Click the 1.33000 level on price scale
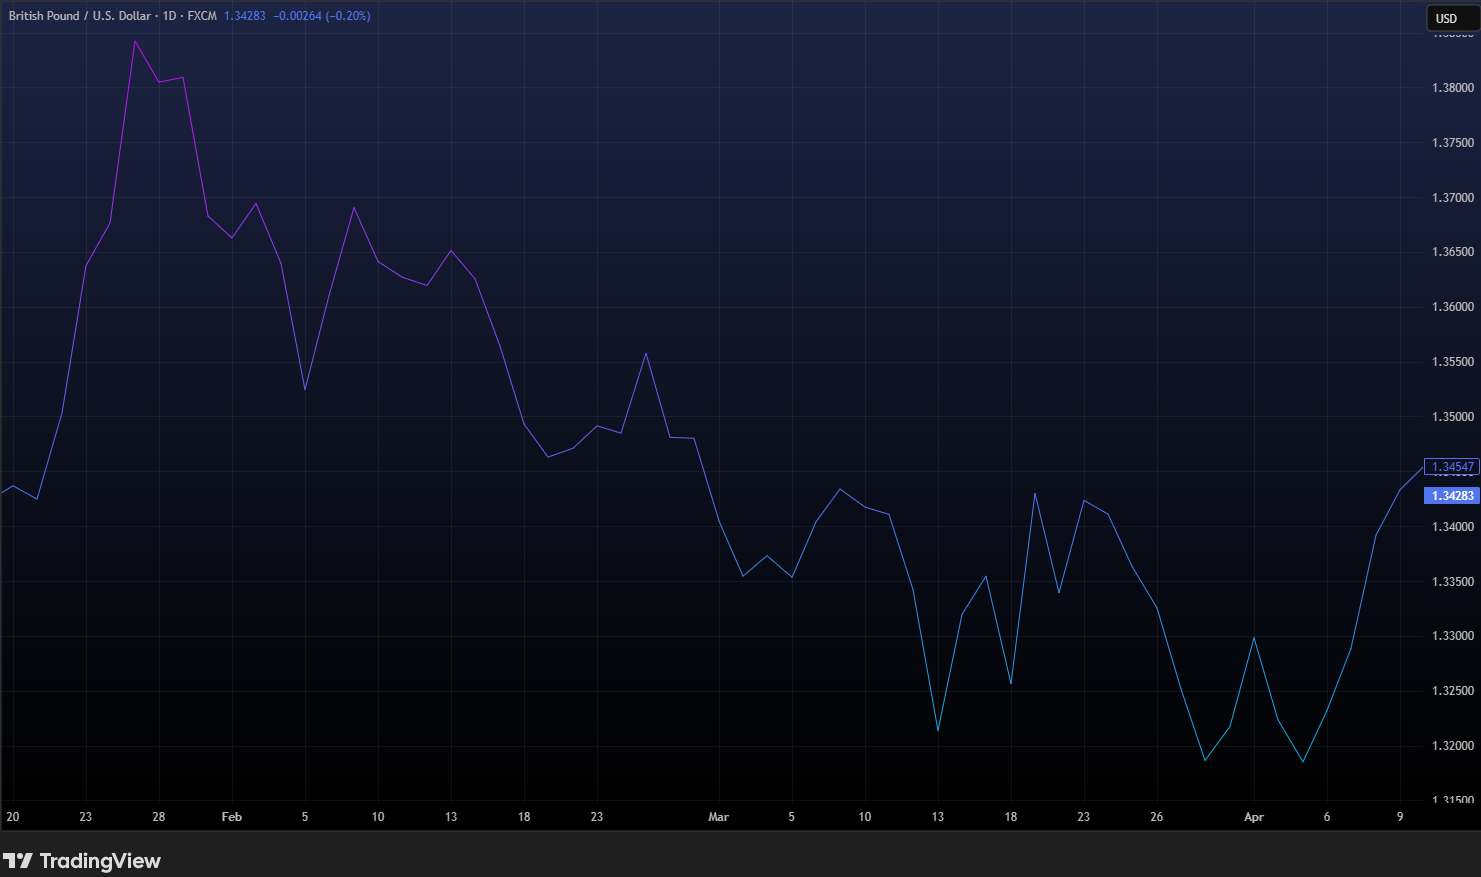 pyautogui.click(x=1452, y=636)
